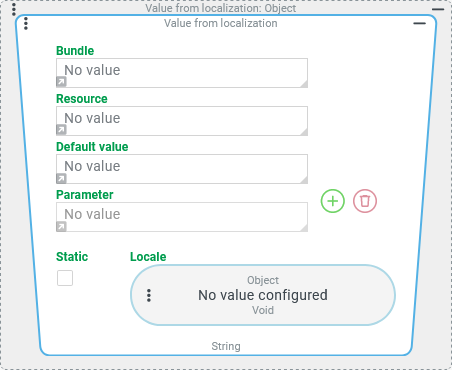
Task: Click the Resource field's link arrow icon
Action: tap(61, 130)
